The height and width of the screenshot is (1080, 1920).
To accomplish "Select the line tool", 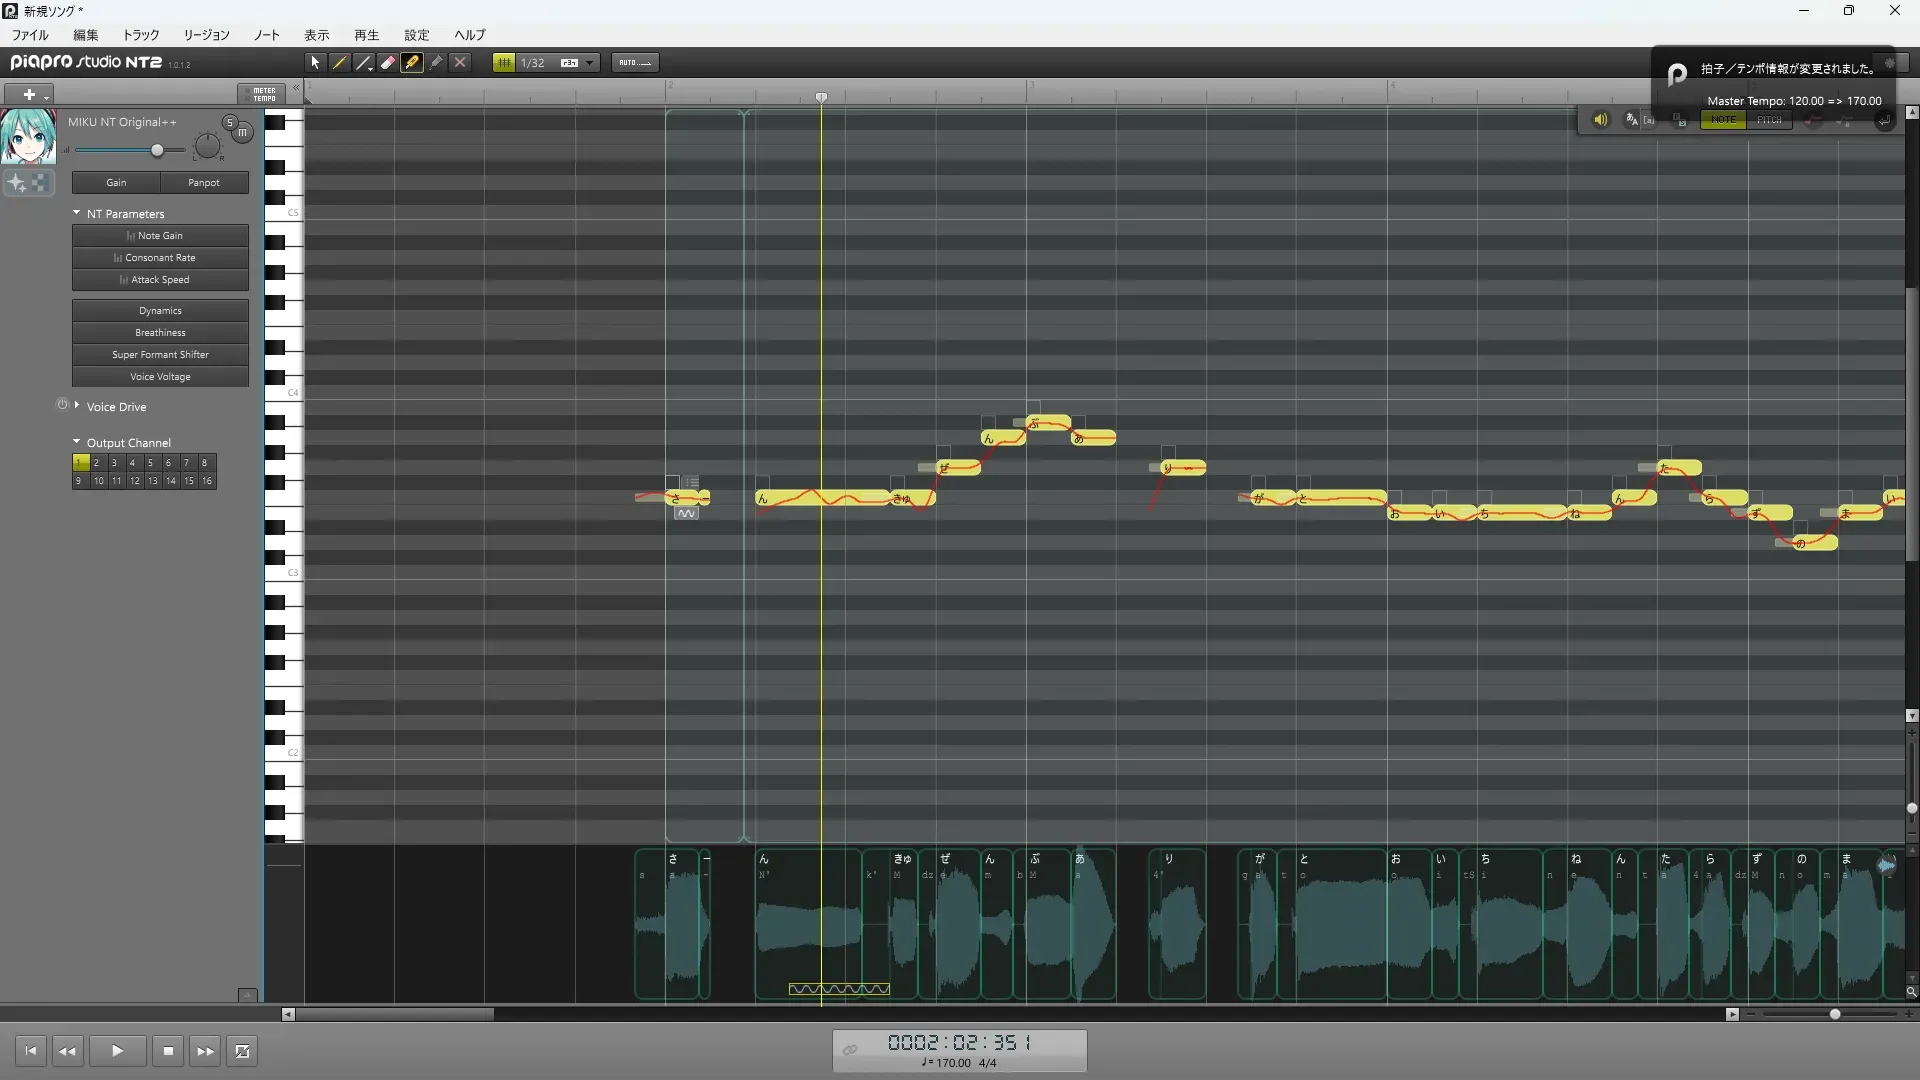I will (x=363, y=62).
